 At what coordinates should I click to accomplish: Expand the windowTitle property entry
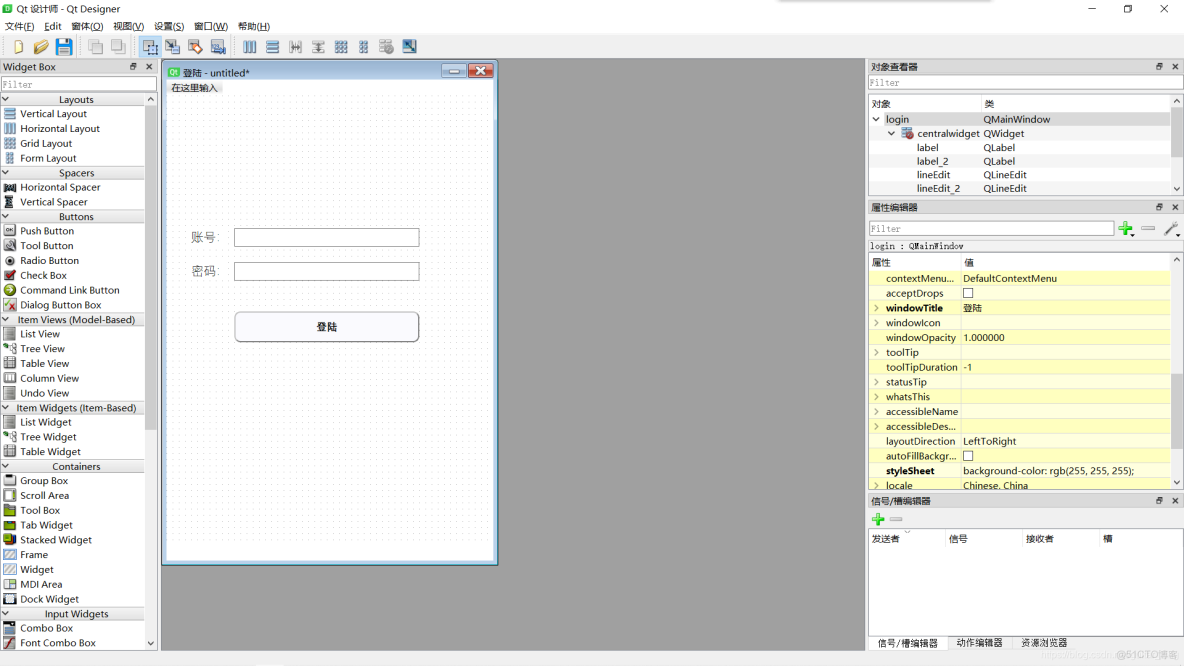click(876, 308)
